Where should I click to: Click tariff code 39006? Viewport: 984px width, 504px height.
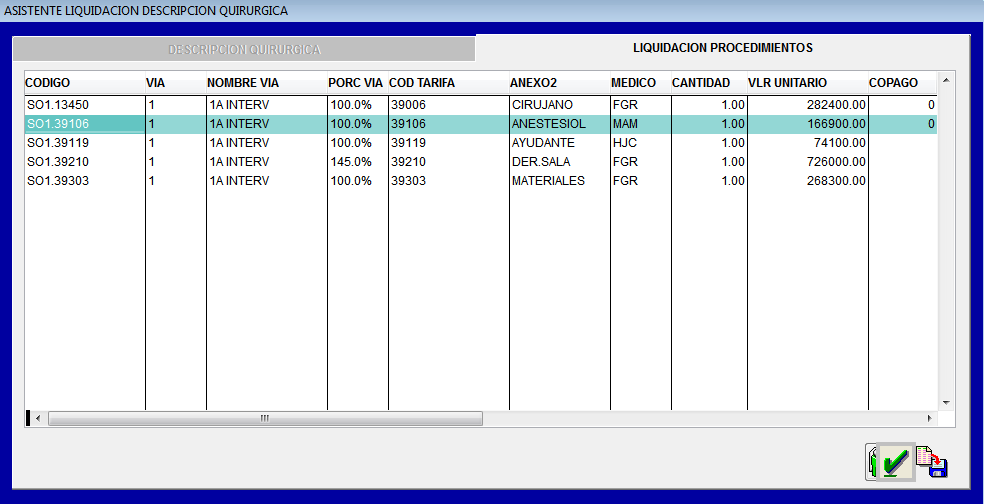(x=449, y=105)
